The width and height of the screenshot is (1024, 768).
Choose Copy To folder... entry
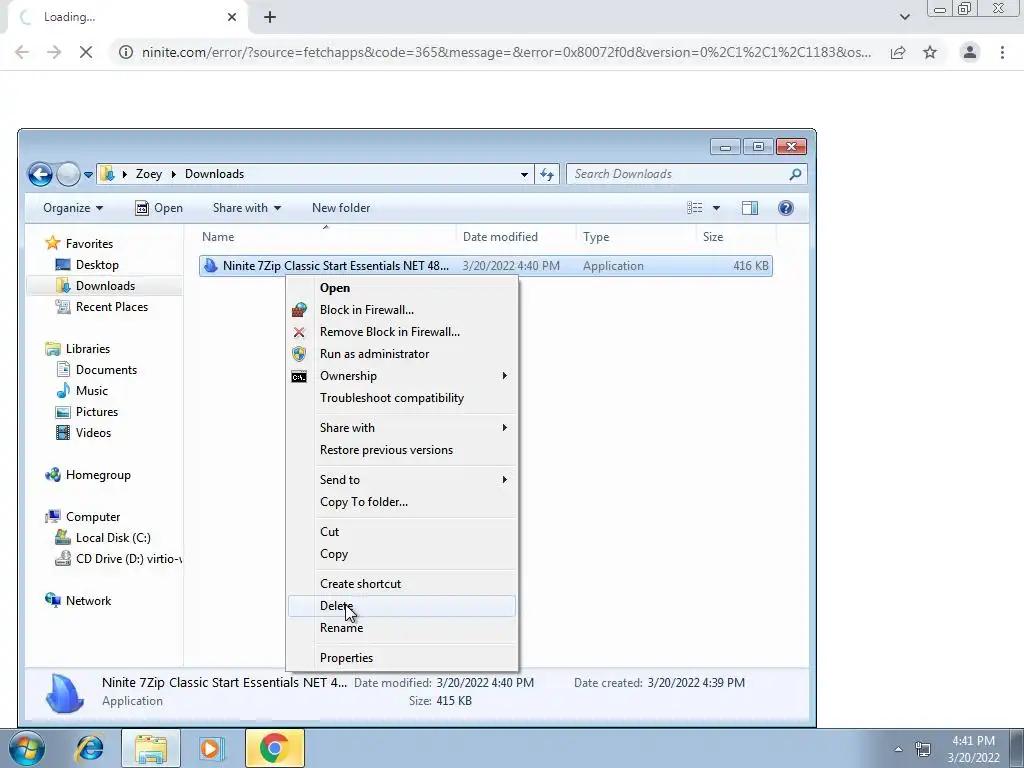click(402, 502)
